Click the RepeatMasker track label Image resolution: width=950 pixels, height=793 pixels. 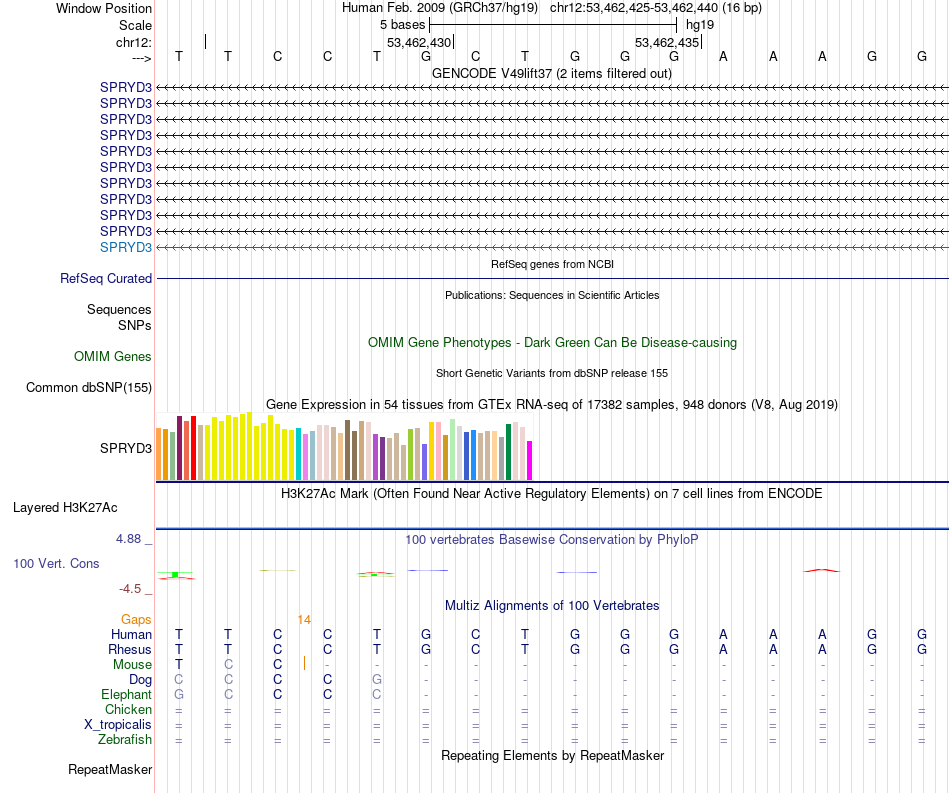110,769
